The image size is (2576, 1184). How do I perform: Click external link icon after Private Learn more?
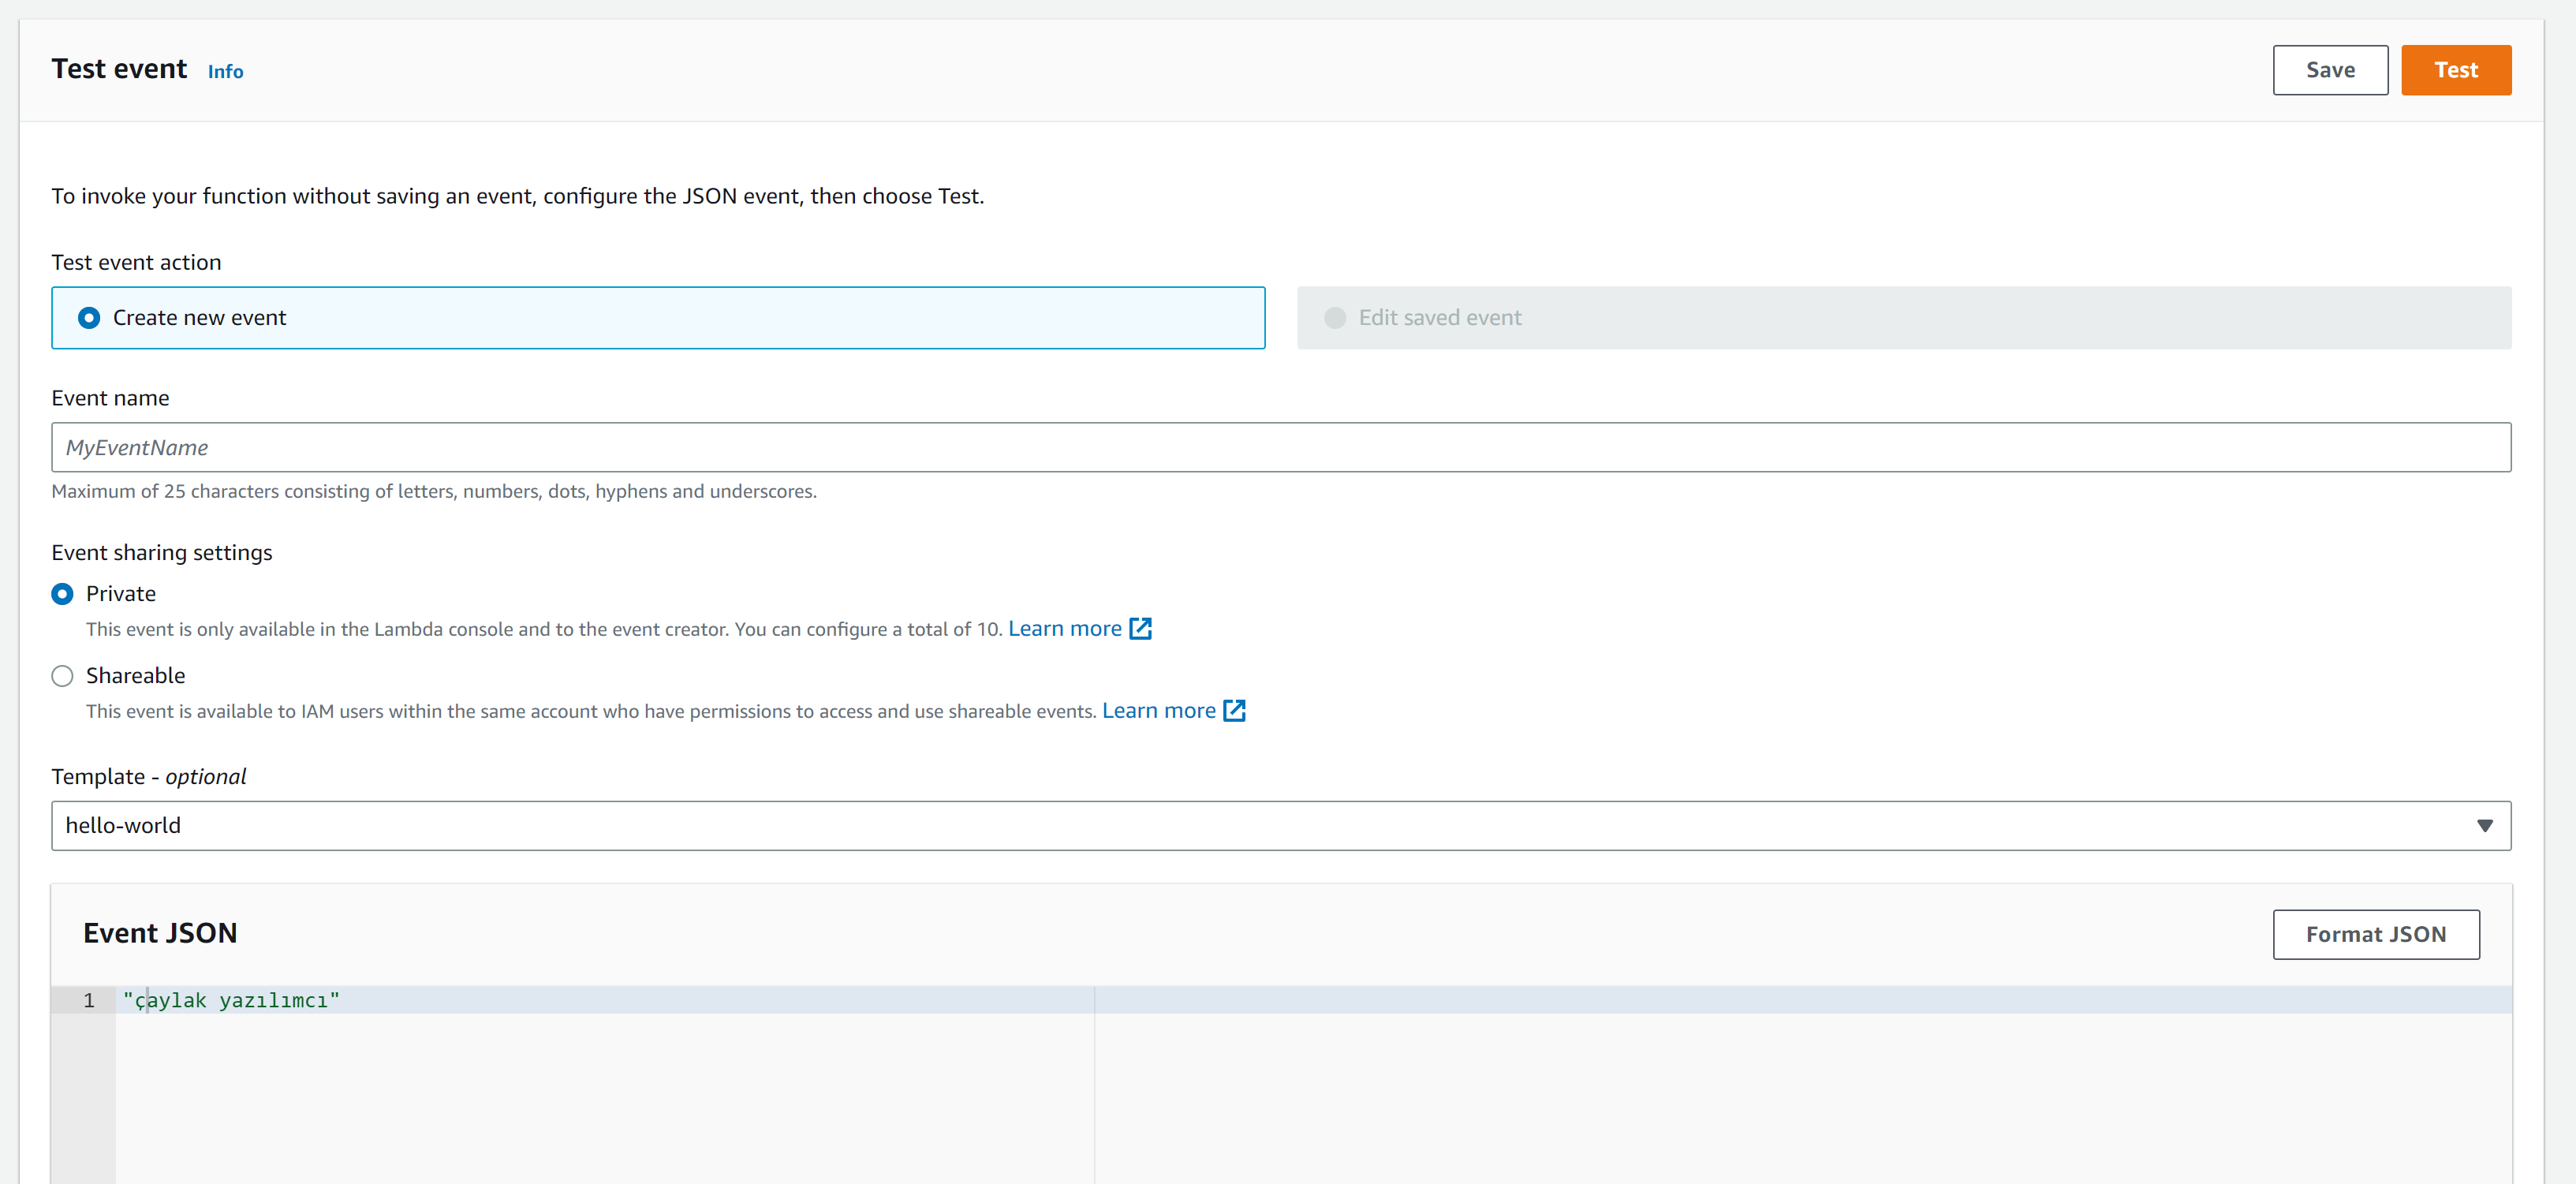pos(1140,629)
